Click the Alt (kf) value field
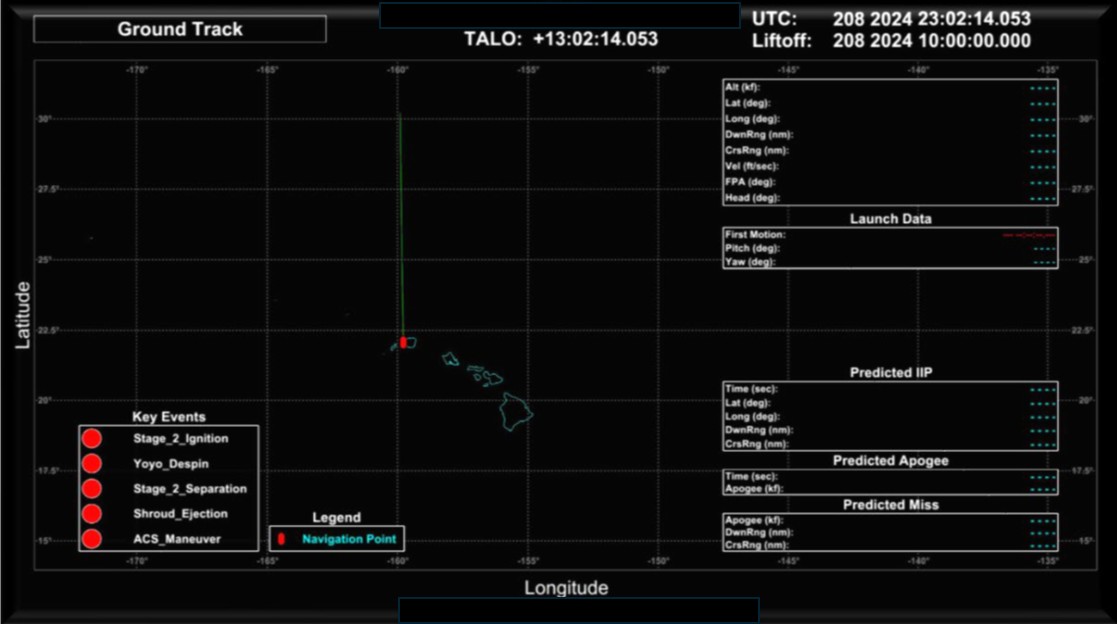The height and width of the screenshot is (624, 1117). click(x=1043, y=88)
